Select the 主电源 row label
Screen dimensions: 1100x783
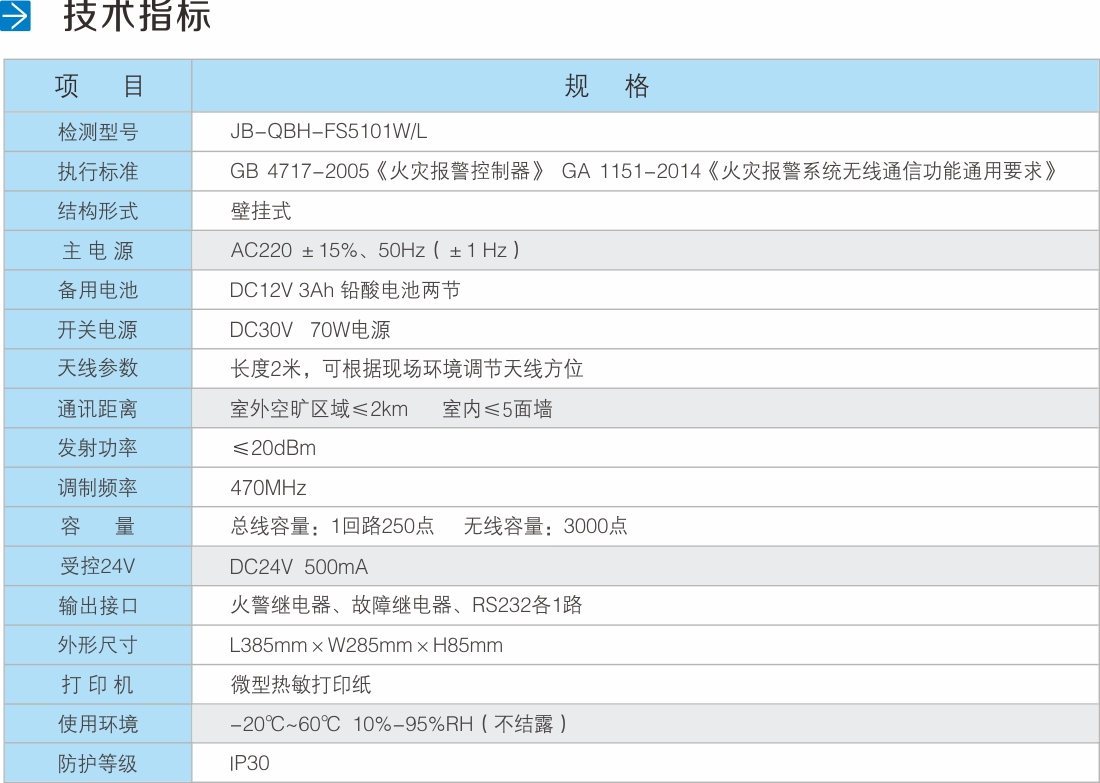pos(97,250)
